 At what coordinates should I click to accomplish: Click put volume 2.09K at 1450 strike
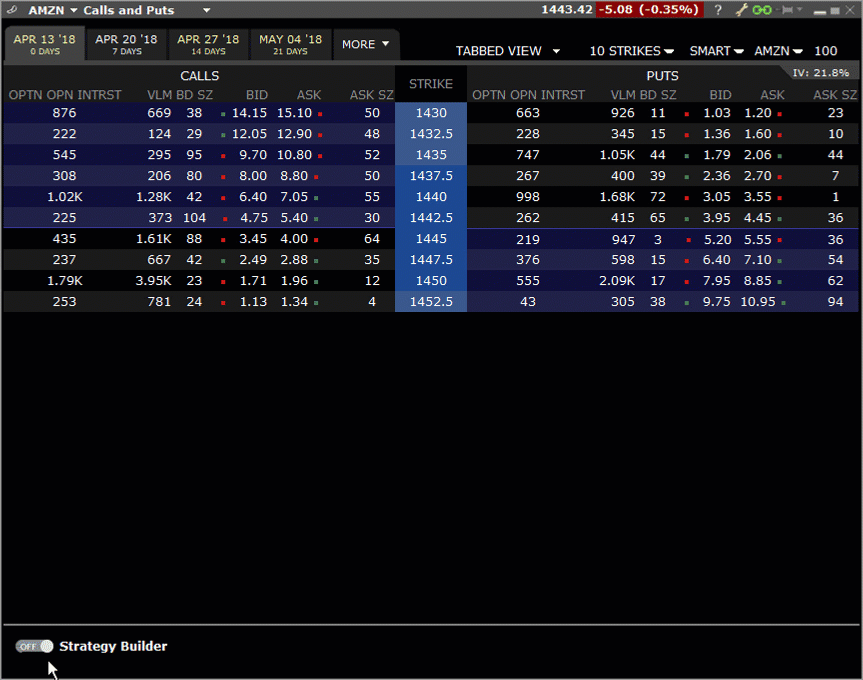click(617, 281)
